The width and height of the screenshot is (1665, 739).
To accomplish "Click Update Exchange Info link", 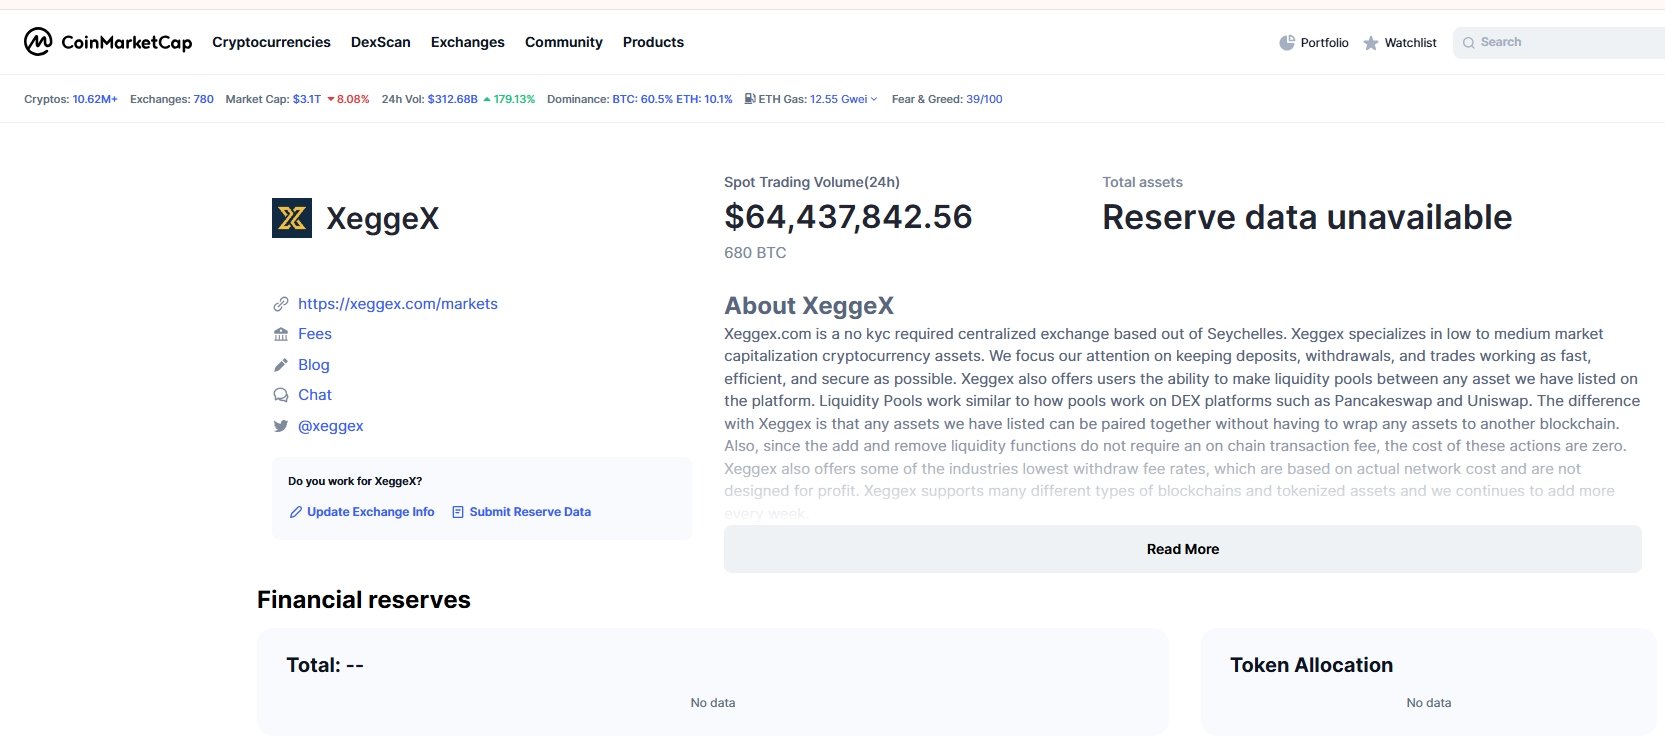I will coord(370,512).
